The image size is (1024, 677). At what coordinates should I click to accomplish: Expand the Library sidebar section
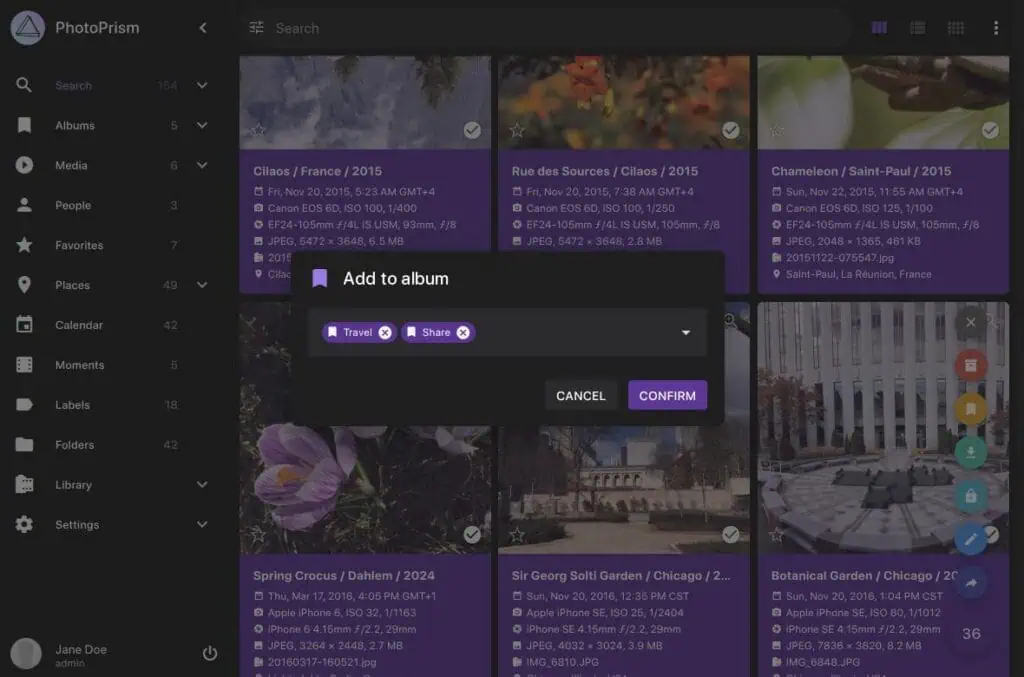(202, 485)
